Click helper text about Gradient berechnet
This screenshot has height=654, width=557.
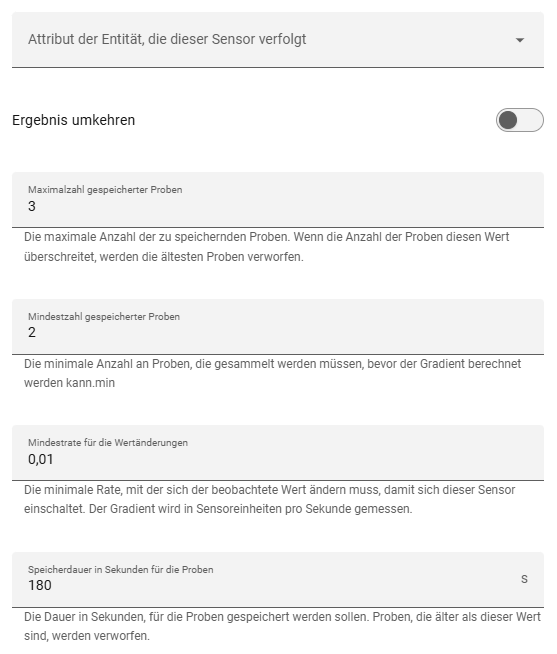click(272, 373)
